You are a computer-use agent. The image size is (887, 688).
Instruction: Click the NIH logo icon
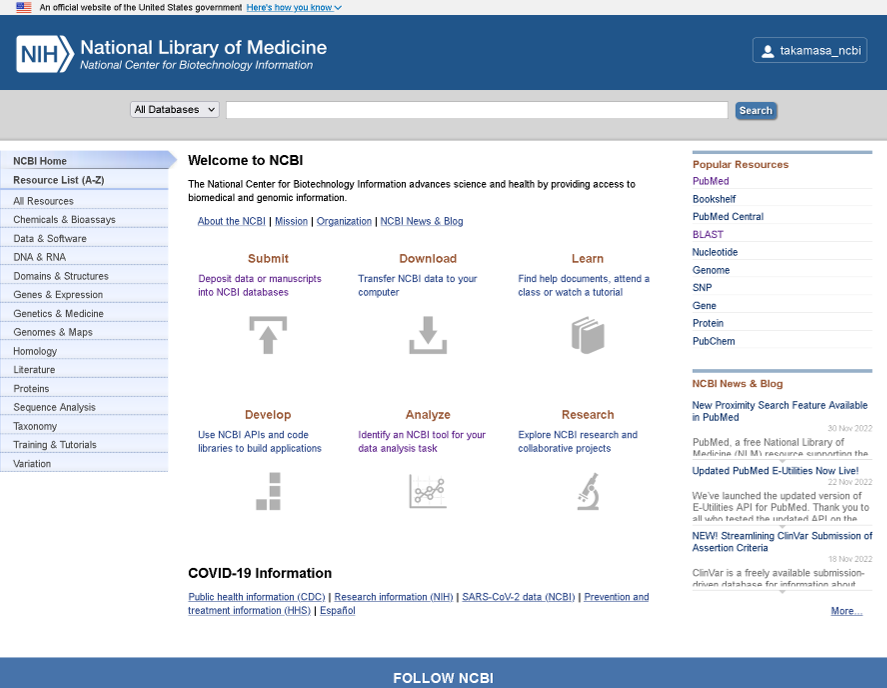(45, 54)
